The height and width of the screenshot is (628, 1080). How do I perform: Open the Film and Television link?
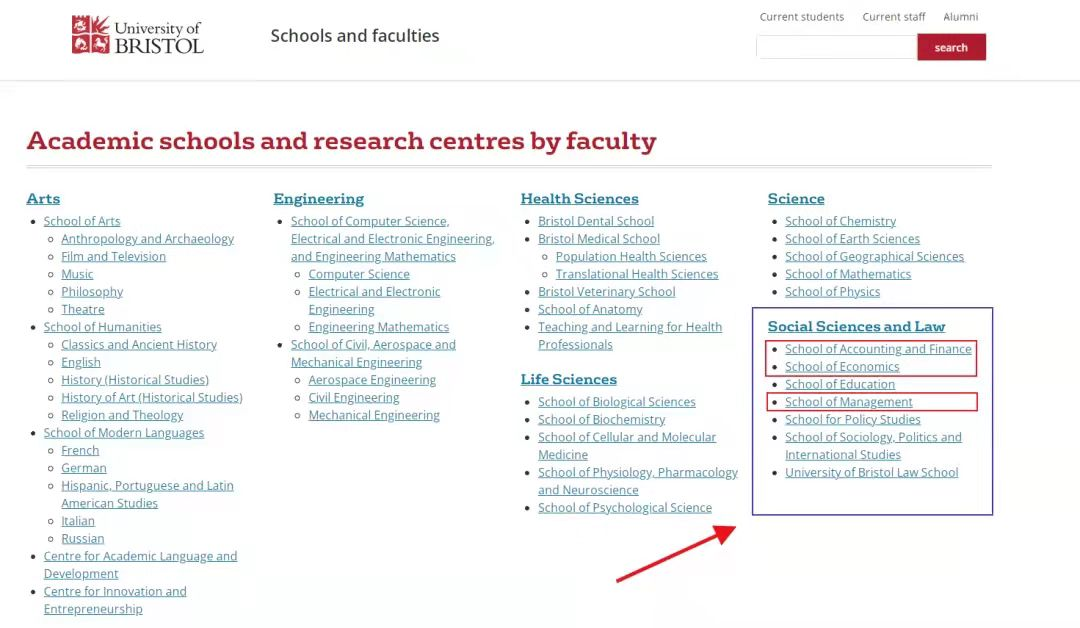pyautogui.click(x=114, y=256)
